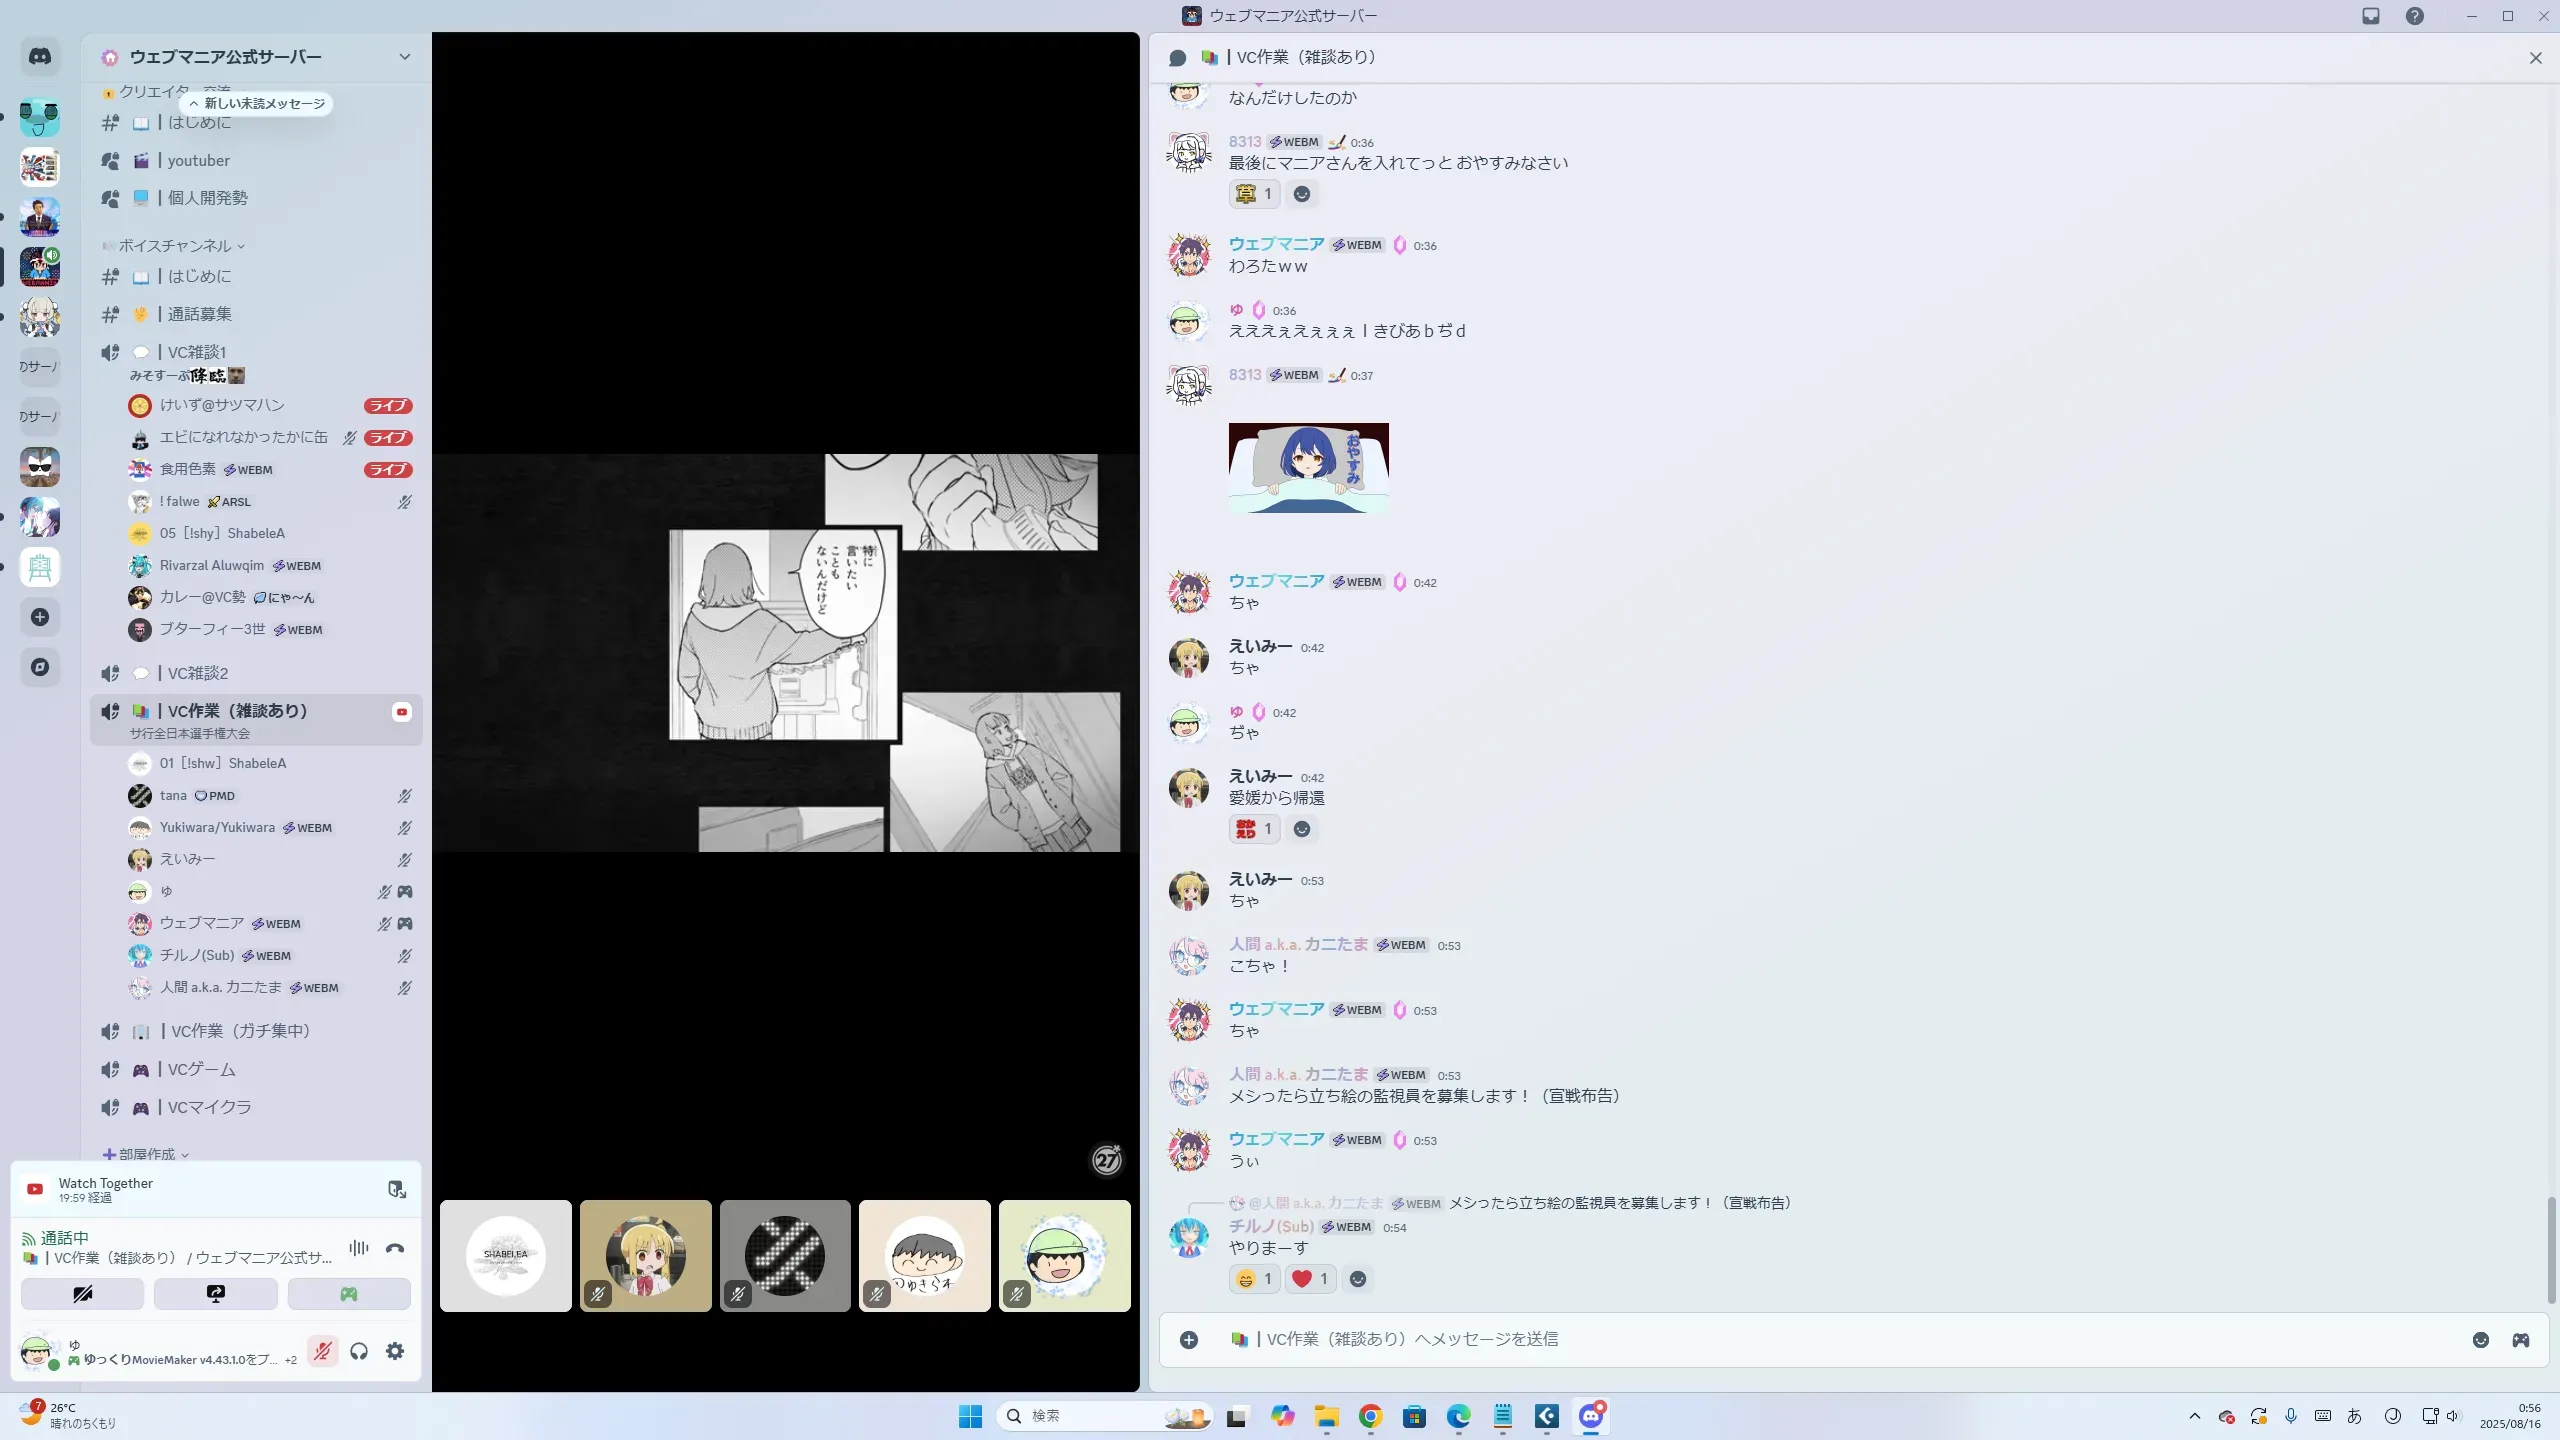Image resolution: width=2560 pixels, height=1440 pixels.
Task: Disconnect from the voice call
Action: 395,1248
